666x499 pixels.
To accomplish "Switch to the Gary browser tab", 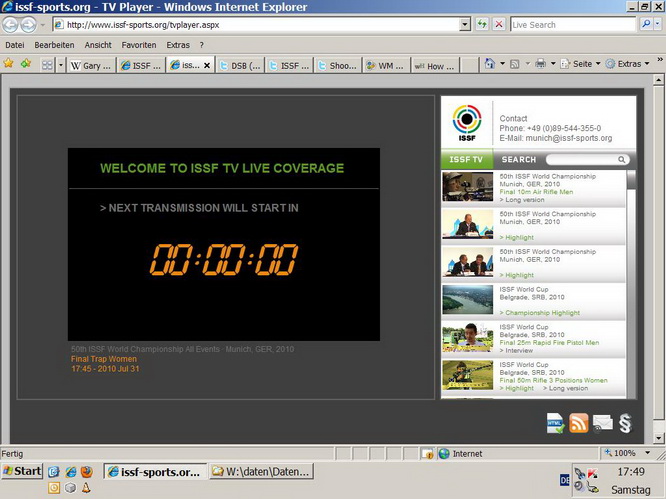I will [x=90, y=65].
